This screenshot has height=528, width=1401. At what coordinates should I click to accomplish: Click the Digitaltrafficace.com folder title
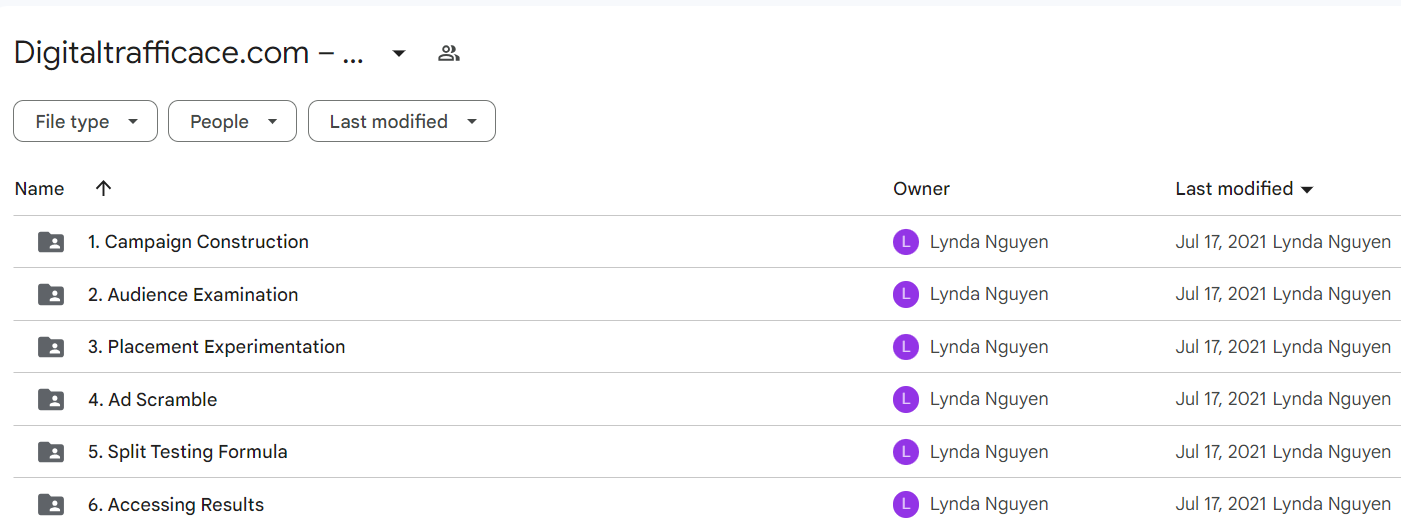click(x=188, y=53)
